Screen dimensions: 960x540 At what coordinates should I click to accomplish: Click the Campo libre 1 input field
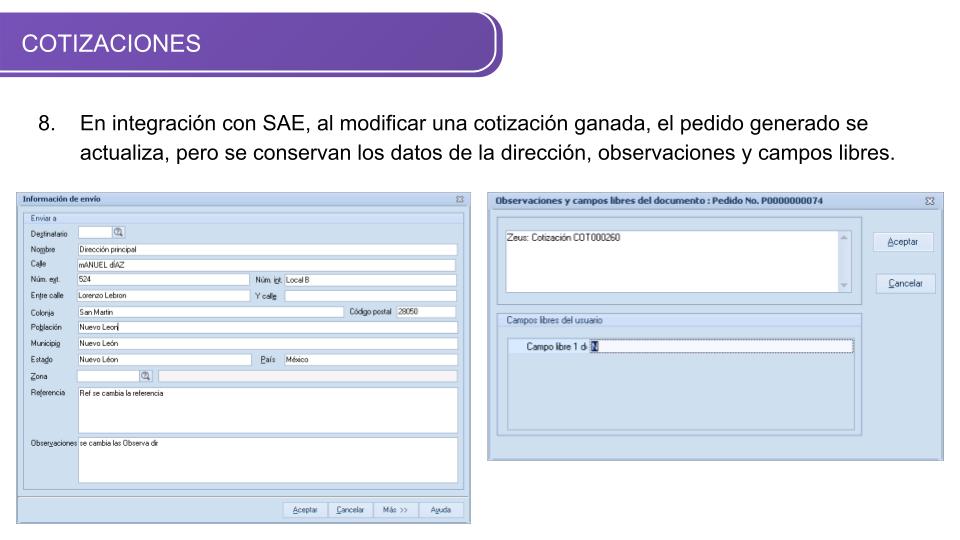click(x=721, y=347)
